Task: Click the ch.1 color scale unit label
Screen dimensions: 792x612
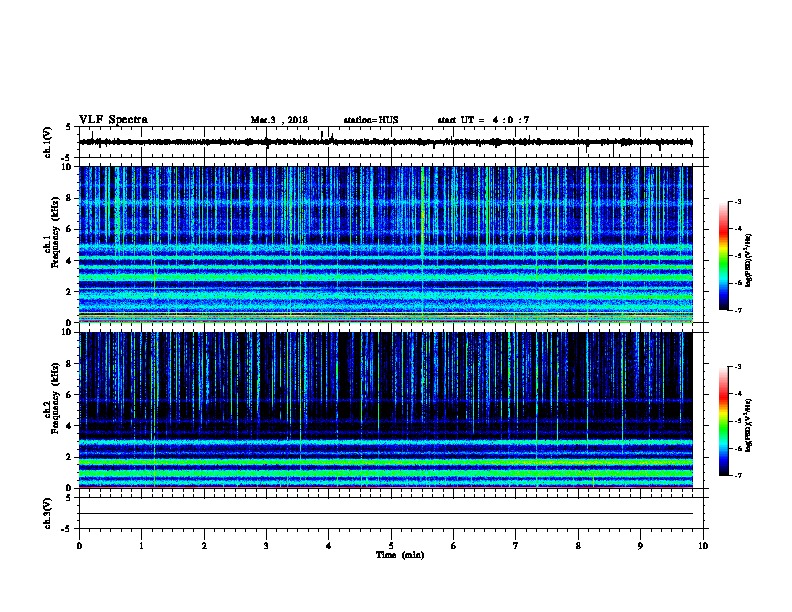Action: 749,260
